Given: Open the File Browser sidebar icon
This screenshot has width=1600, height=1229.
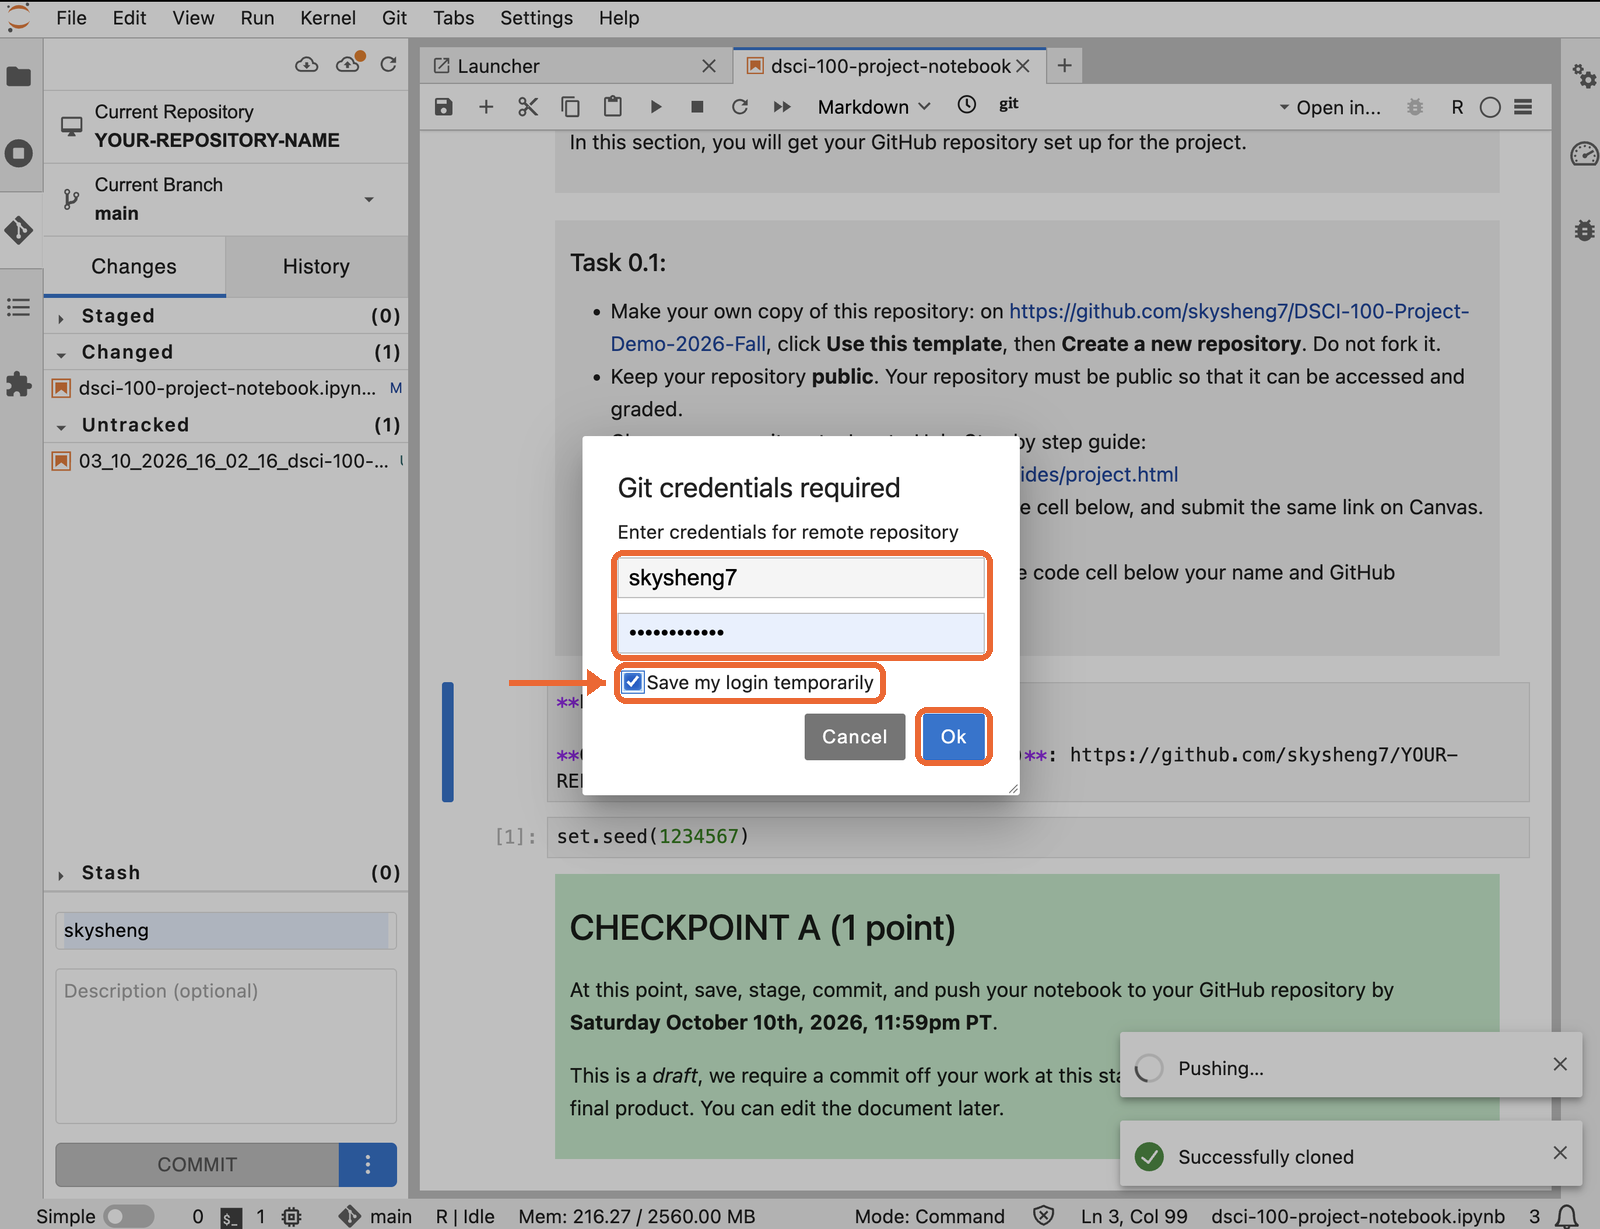Looking at the screenshot, I should click(x=19, y=76).
